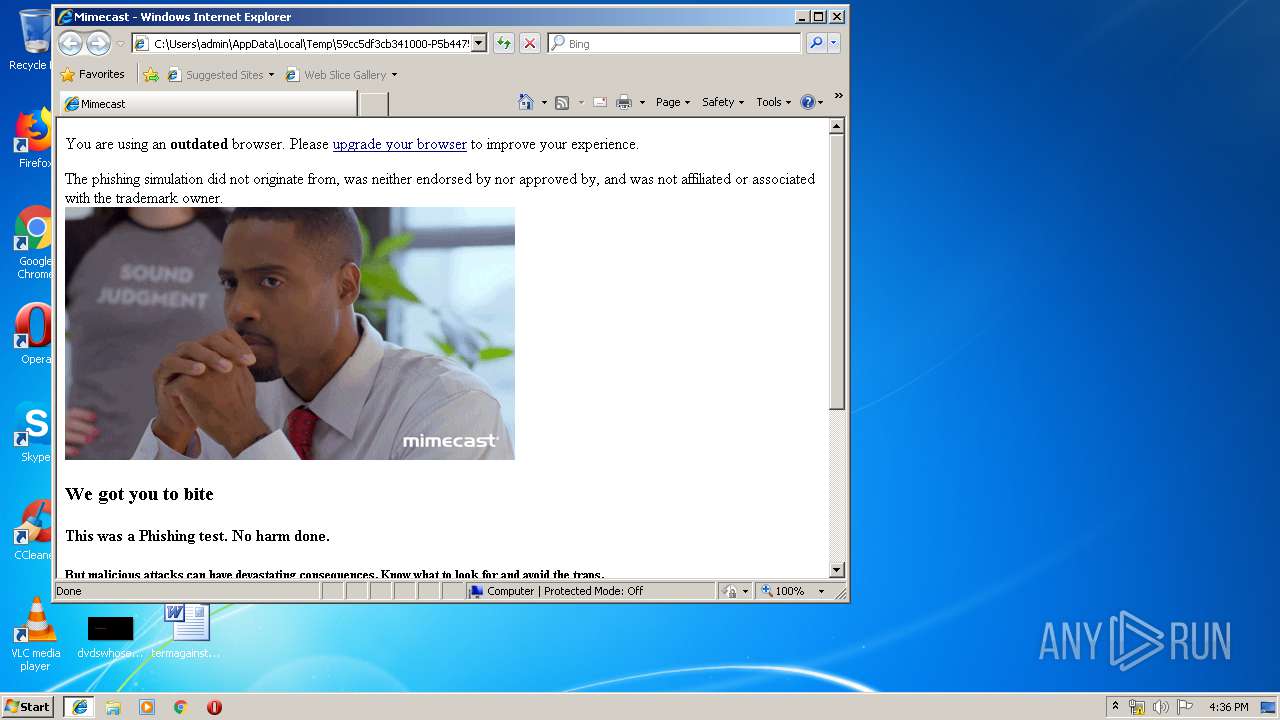Open Windows Explorer from taskbar
Image resolution: width=1280 pixels, height=720 pixels.
[x=113, y=706]
